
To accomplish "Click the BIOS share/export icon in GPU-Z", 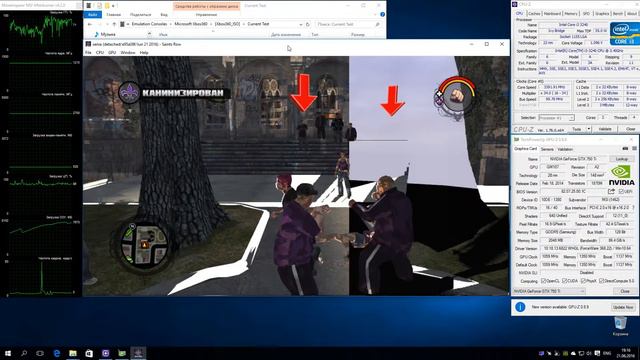I will 611,191.
